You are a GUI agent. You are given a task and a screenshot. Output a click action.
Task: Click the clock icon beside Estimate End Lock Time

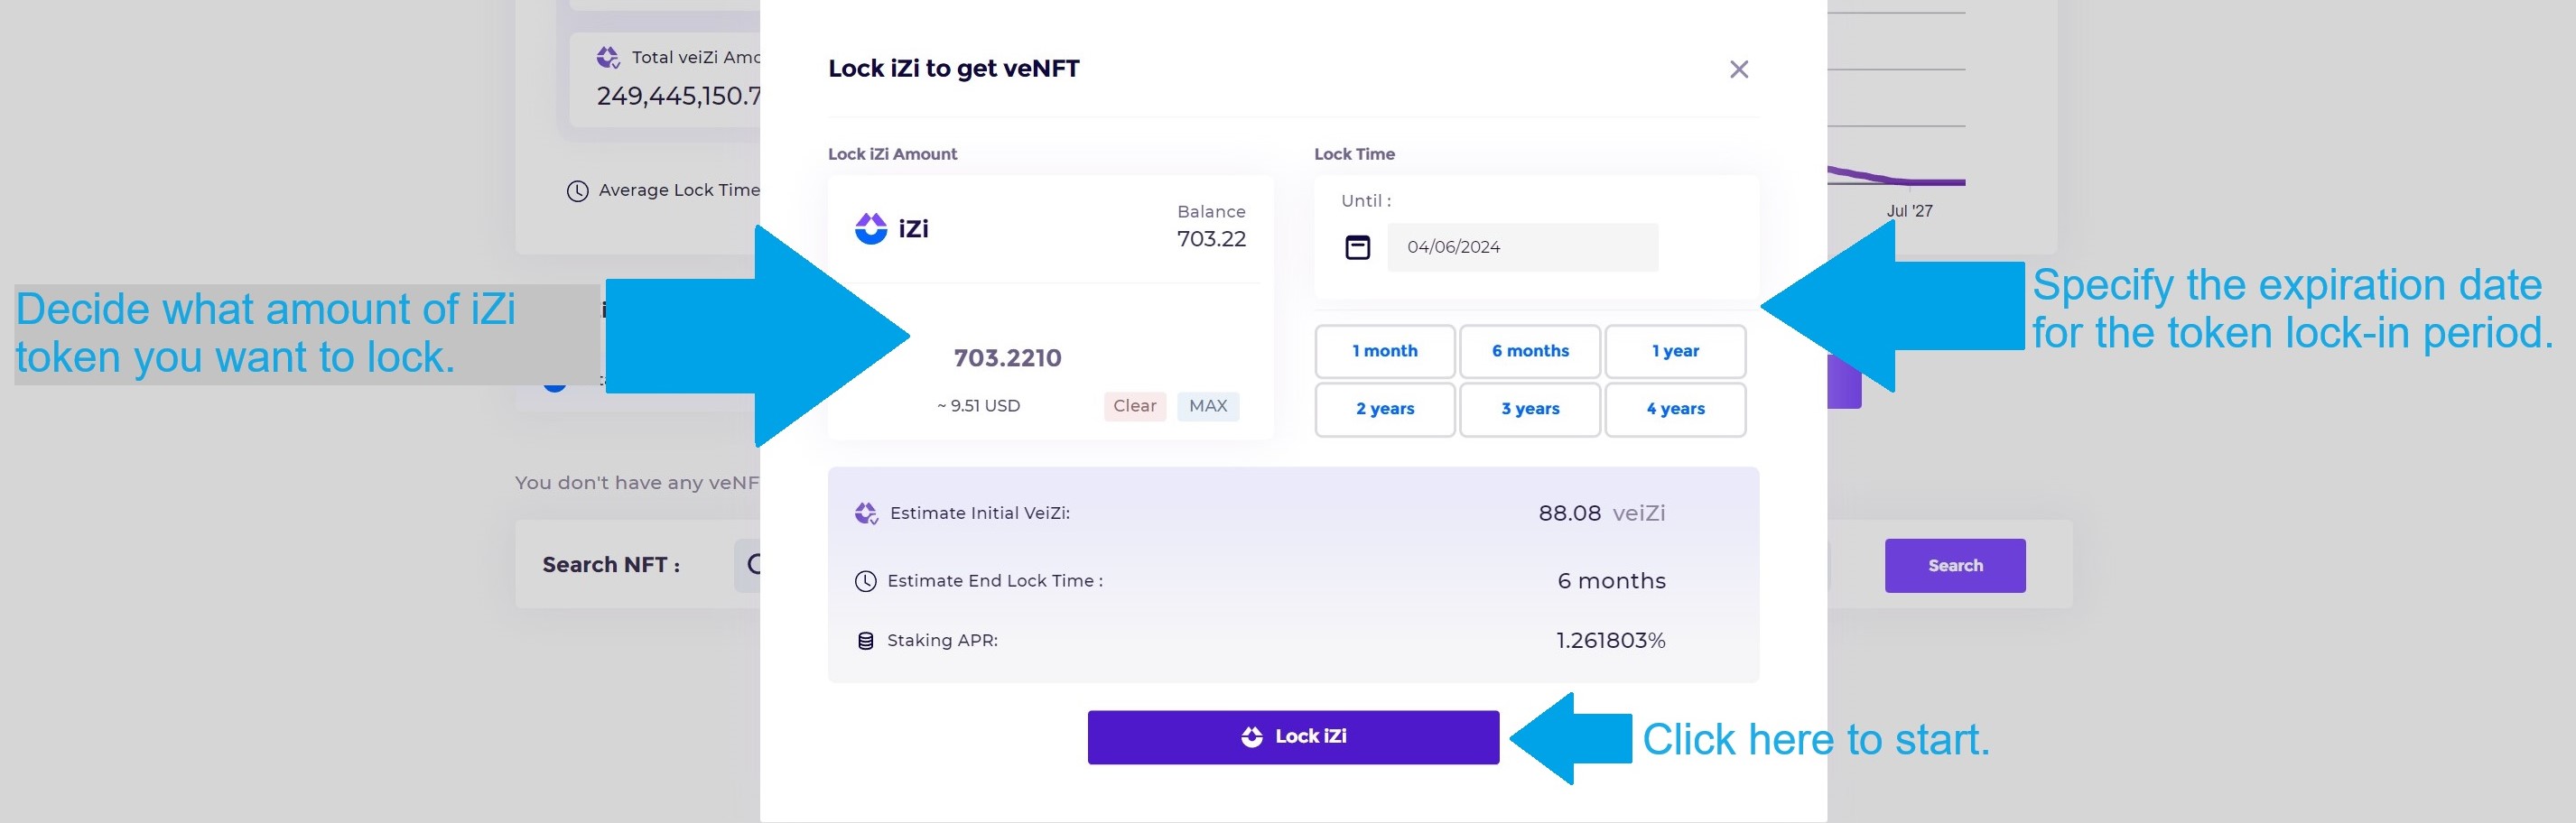pyautogui.click(x=866, y=581)
